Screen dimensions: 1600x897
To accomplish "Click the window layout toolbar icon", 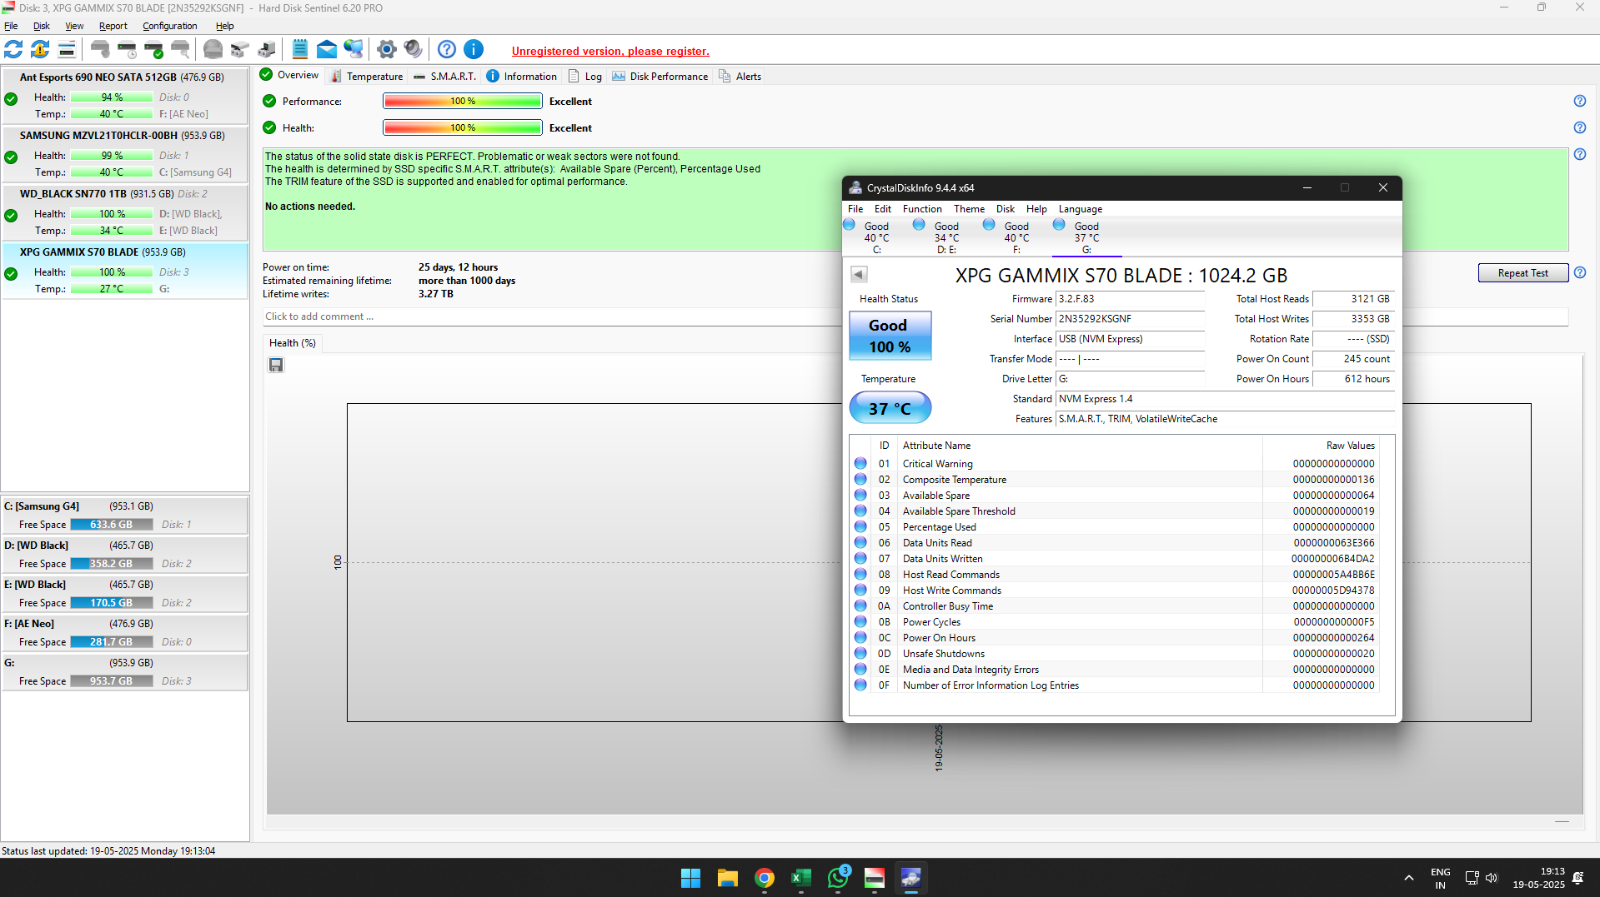I will coord(66,49).
